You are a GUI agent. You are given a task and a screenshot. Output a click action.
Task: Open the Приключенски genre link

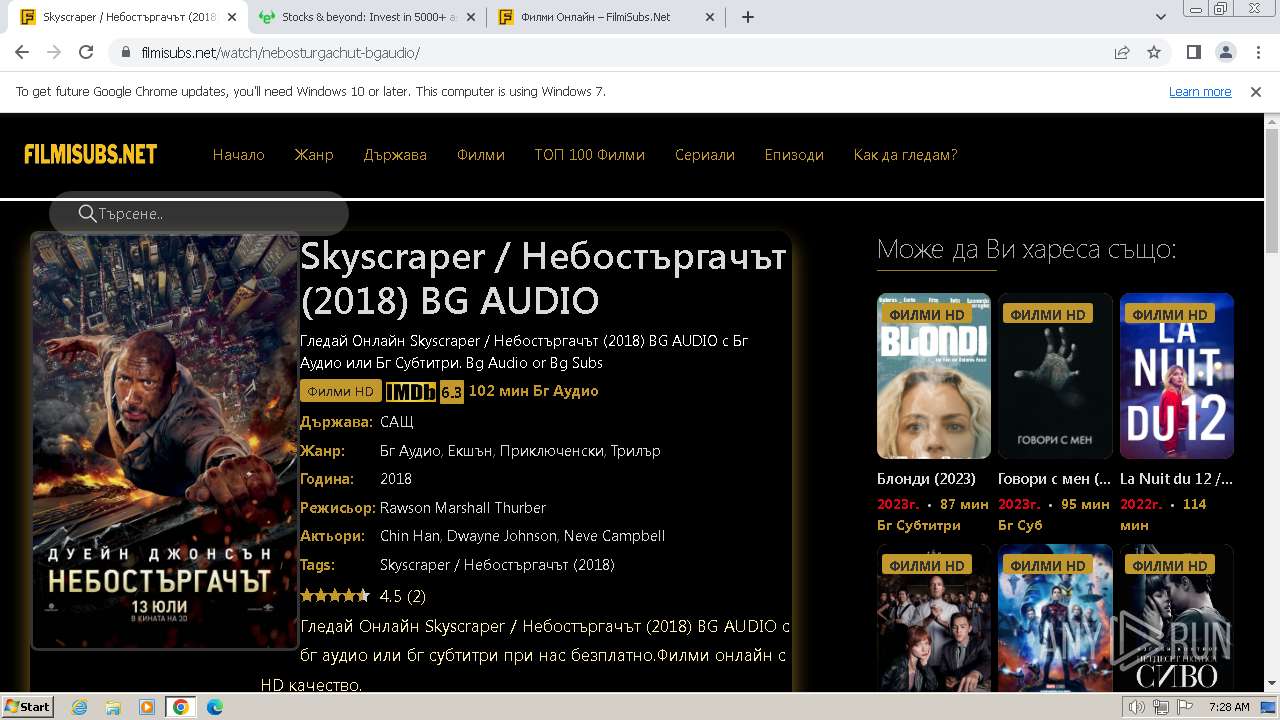pos(552,450)
